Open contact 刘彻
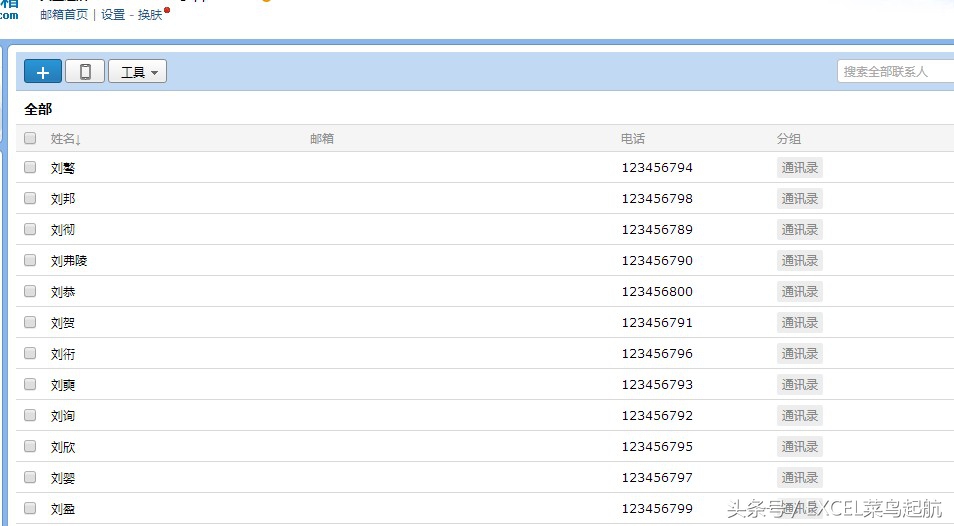Image resolution: width=954 pixels, height=526 pixels. coord(63,230)
